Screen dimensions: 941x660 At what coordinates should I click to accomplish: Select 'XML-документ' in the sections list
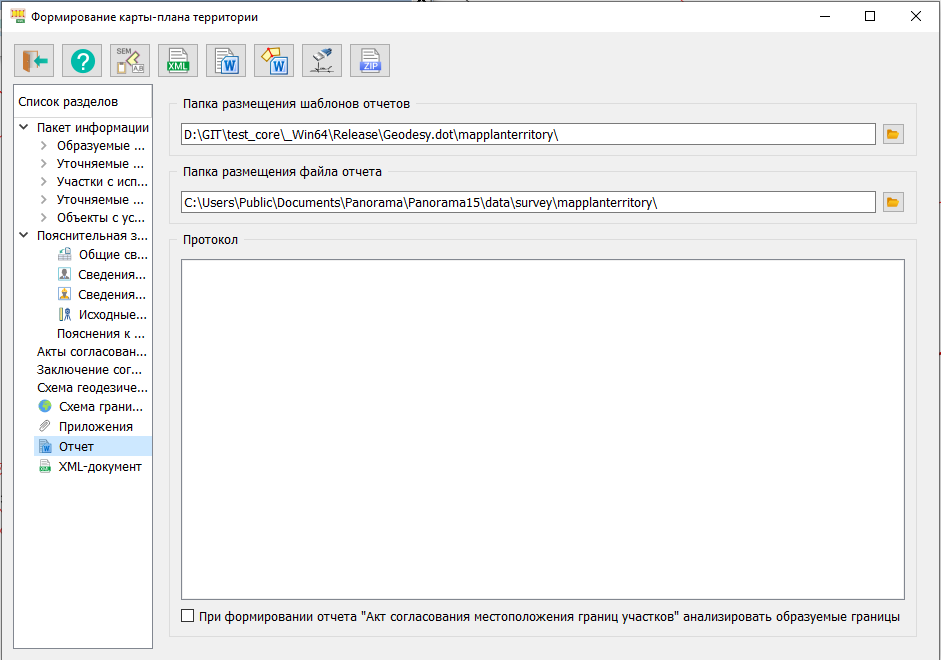[99, 467]
